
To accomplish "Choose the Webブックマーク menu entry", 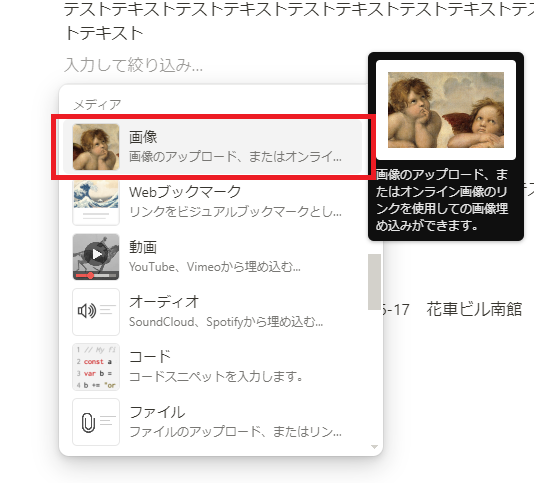I will tap(213, 202).
